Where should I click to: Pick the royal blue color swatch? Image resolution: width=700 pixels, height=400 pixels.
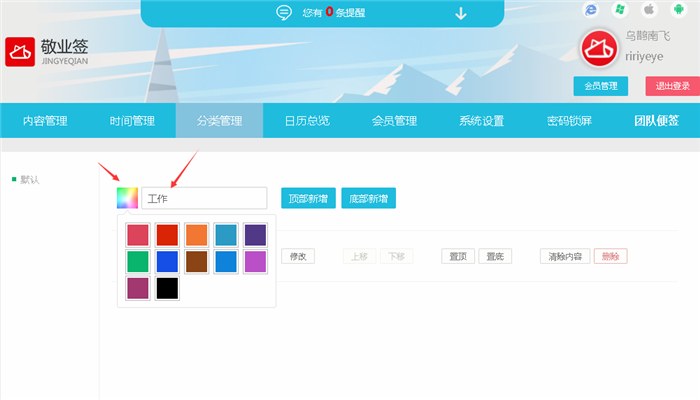(167, 261)
